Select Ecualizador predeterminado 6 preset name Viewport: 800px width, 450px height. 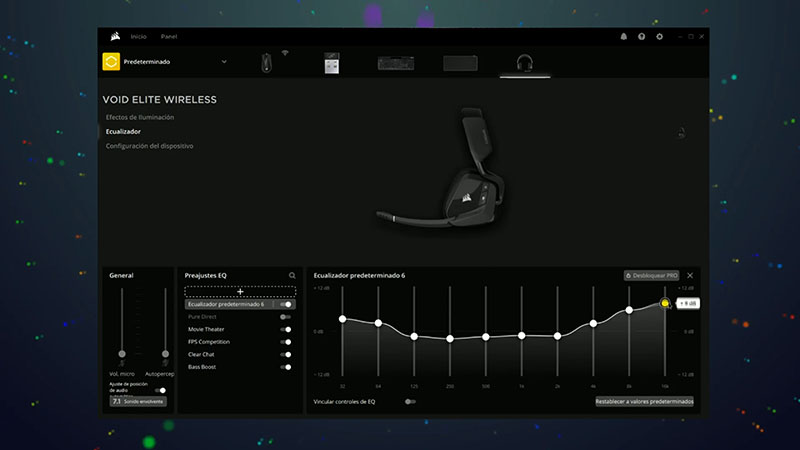(x=226, y=305)
